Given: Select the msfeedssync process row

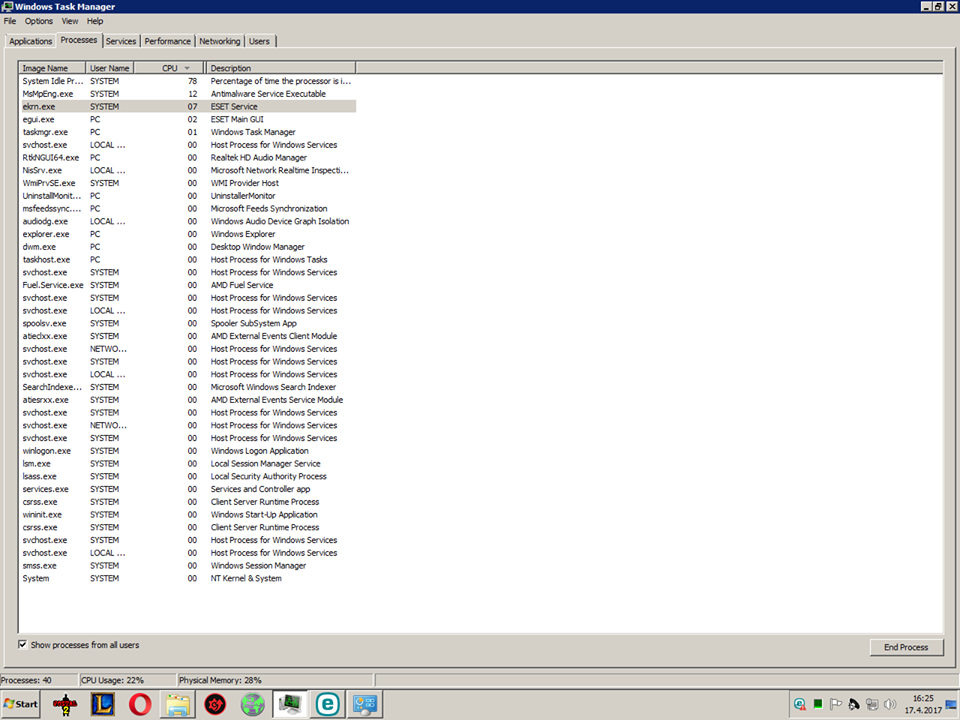Looking at the screenshot, I should [x=187, y=209].
